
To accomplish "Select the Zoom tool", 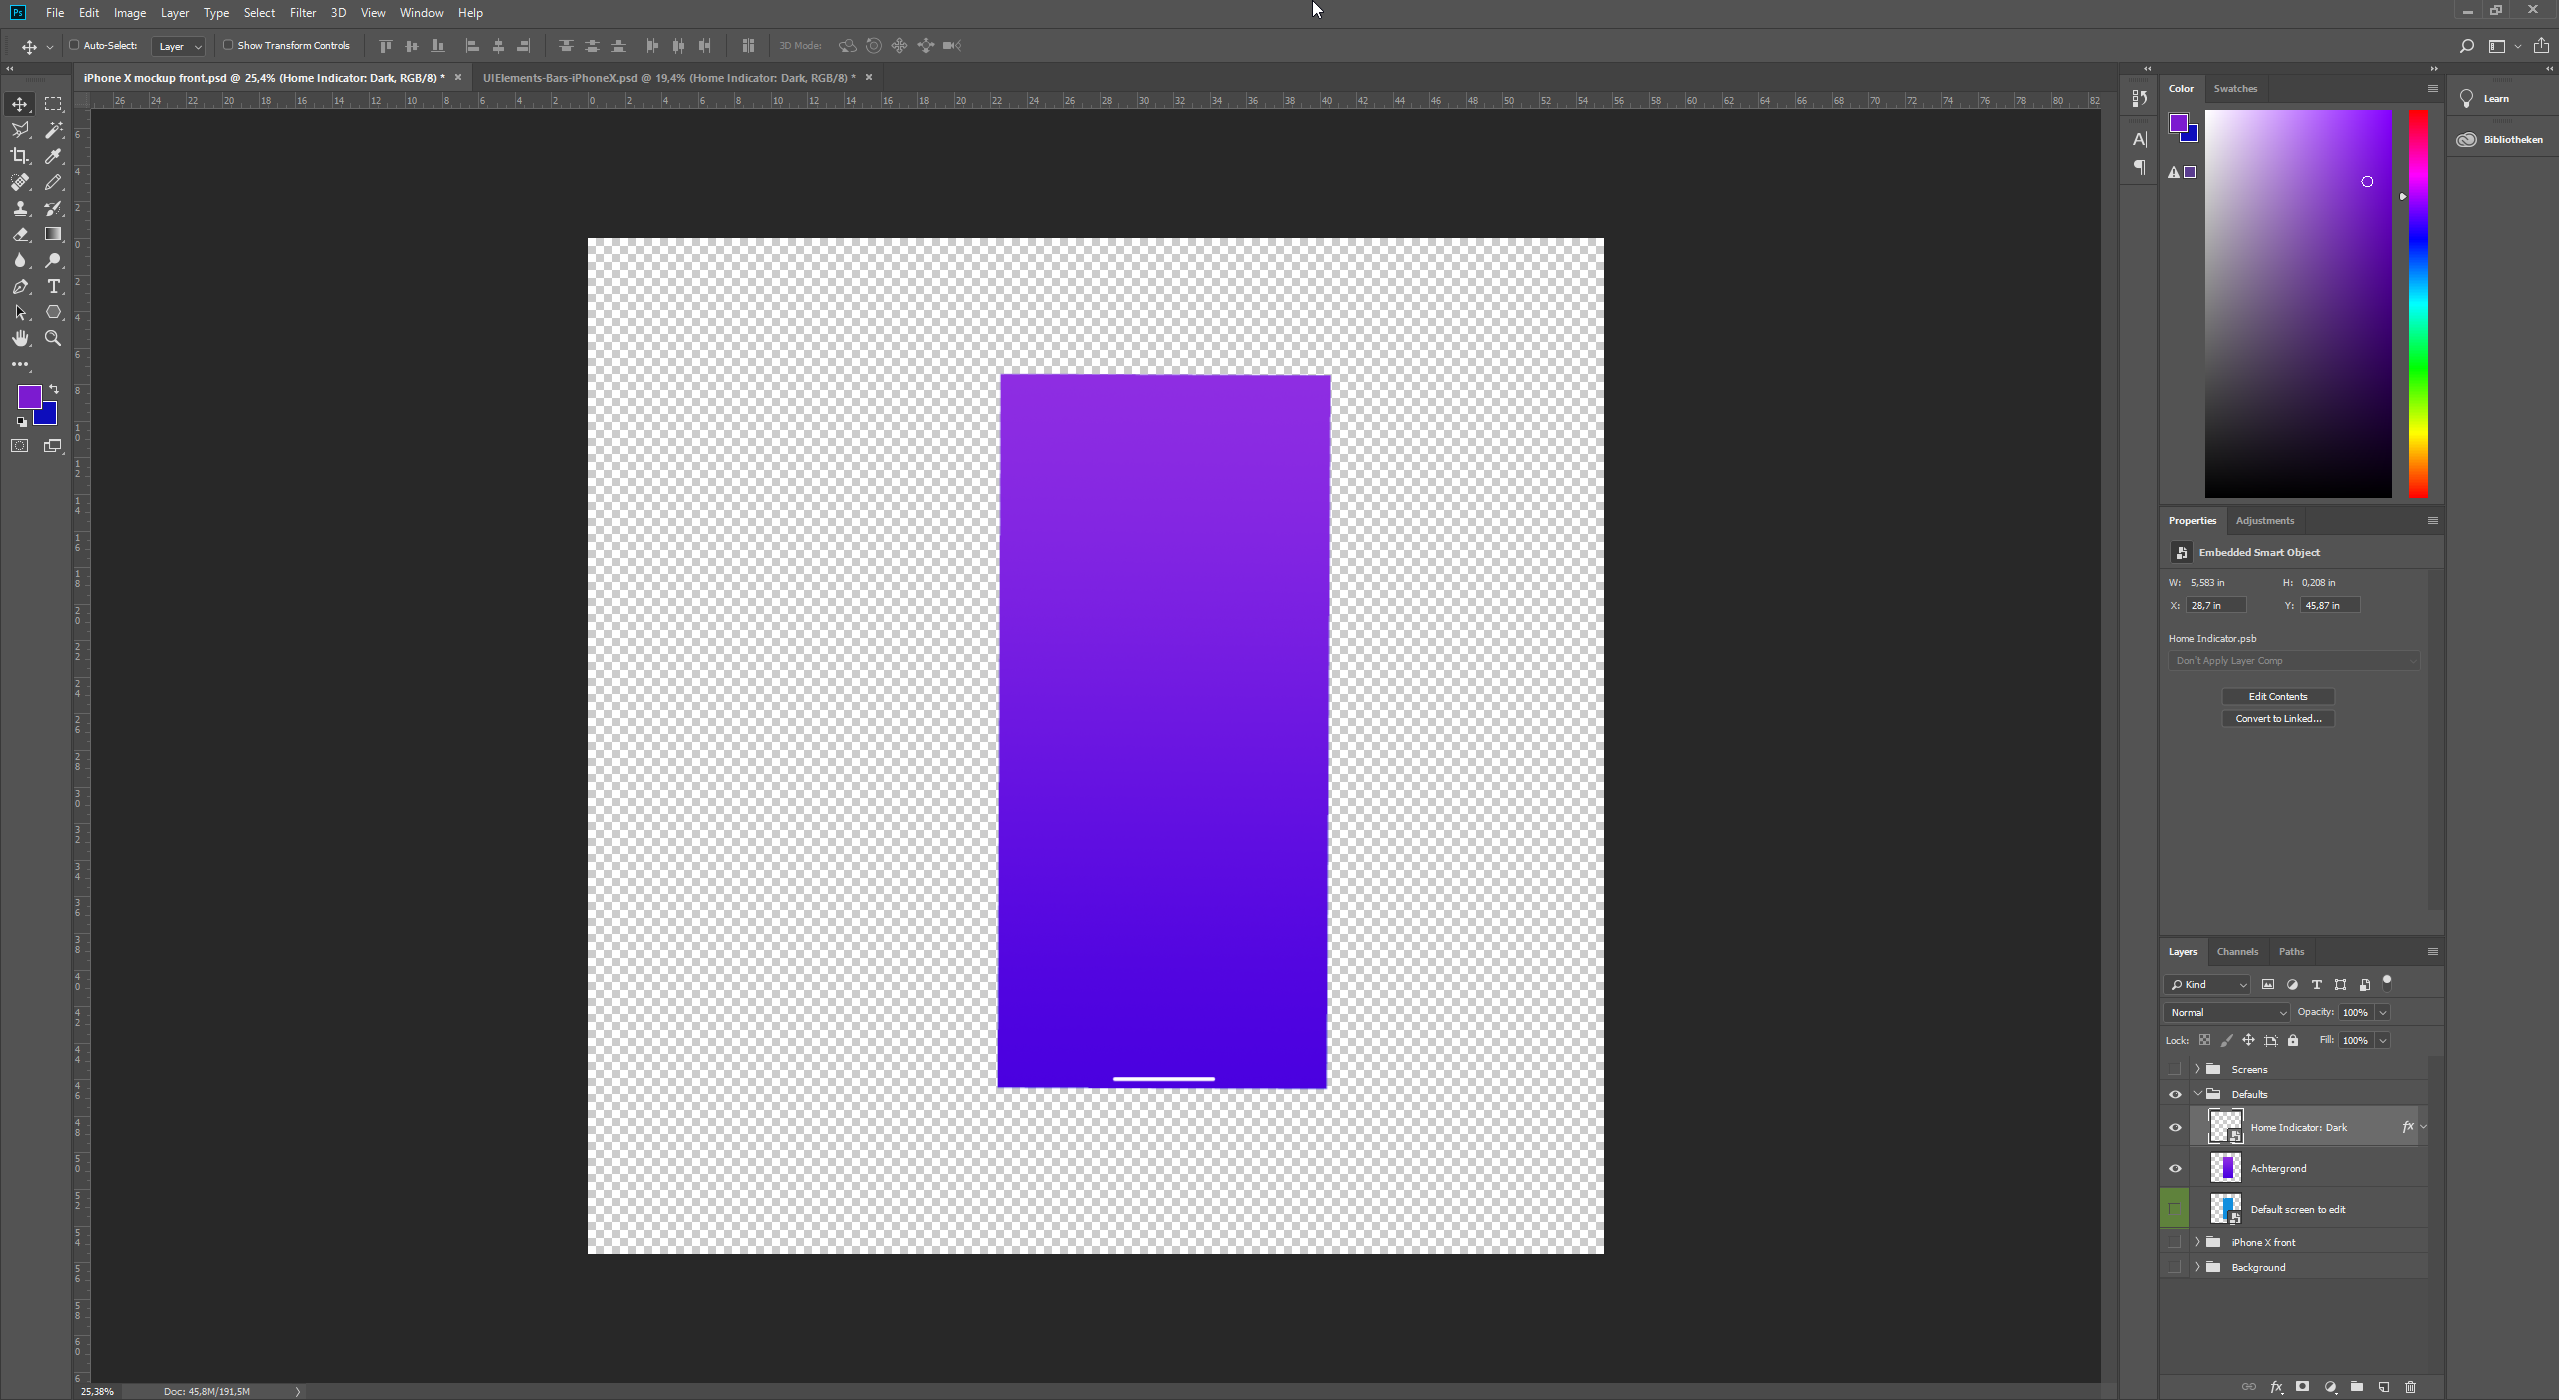I will pyautogui.click(x=53, y=339).
